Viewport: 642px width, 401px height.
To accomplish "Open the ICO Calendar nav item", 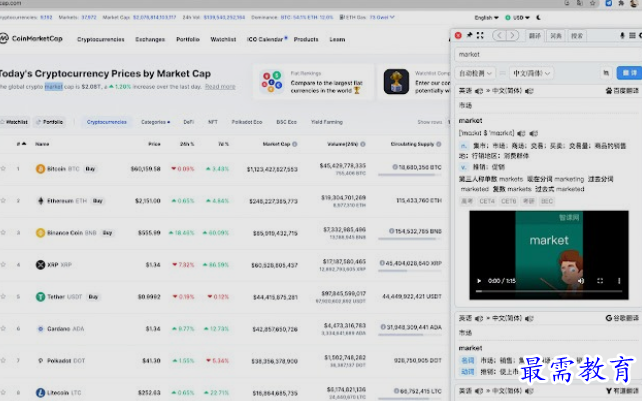I will point(267,39).
